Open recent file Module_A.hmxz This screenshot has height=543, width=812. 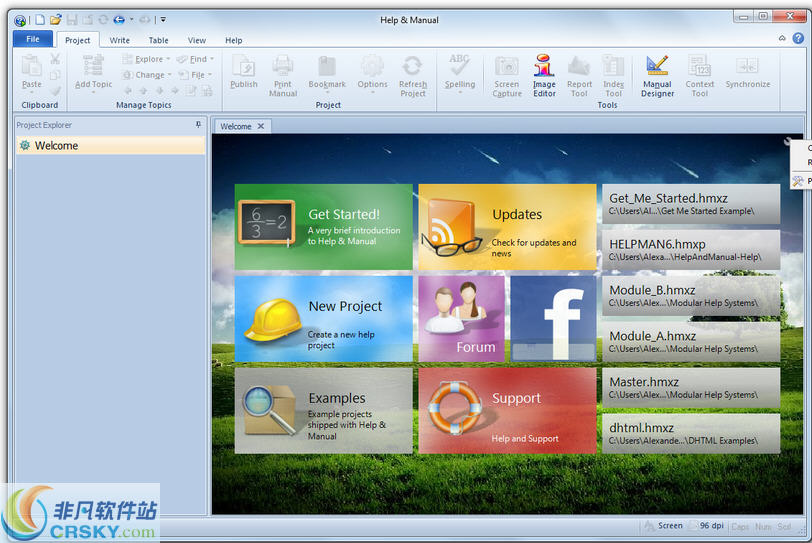[691, 342]
